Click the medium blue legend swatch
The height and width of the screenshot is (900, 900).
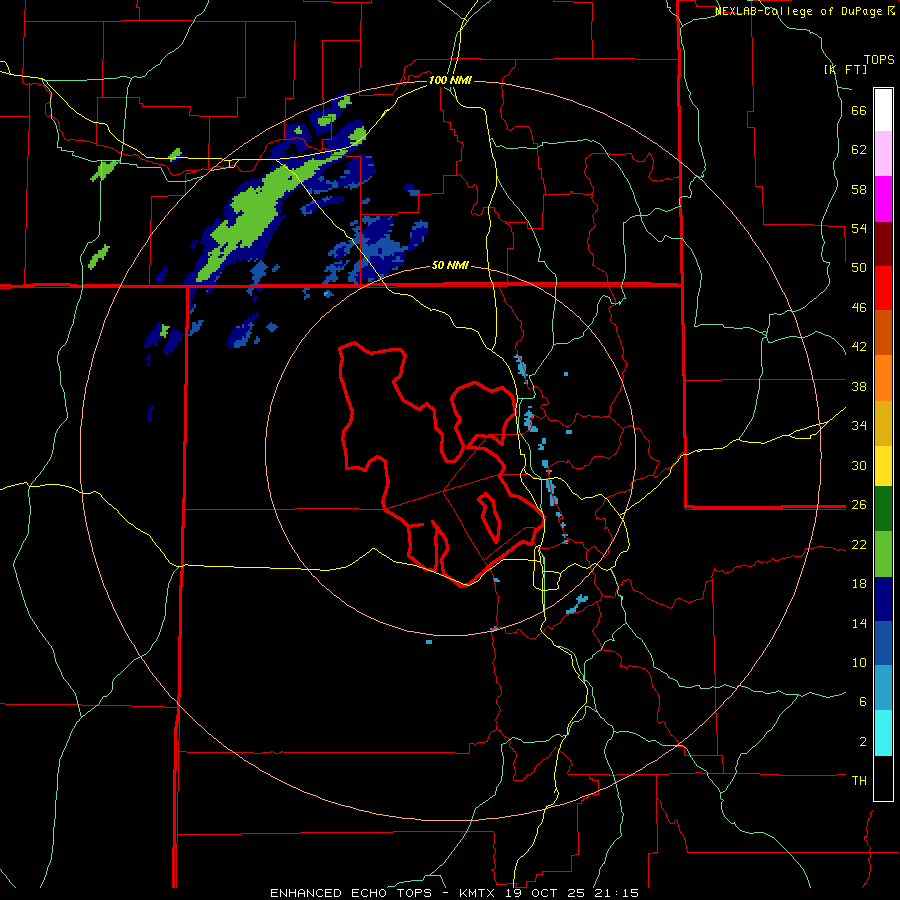[883, 643]
